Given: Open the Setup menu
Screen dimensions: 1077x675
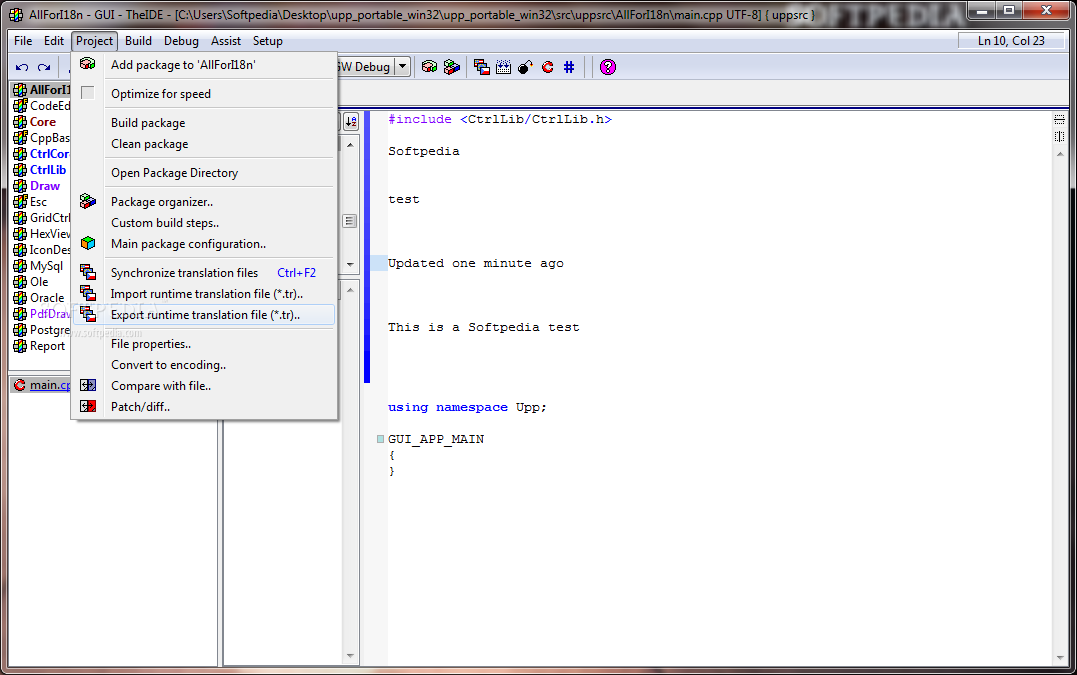Looking at the screenshot, I should pyautogui.click(x=267, y=41).
